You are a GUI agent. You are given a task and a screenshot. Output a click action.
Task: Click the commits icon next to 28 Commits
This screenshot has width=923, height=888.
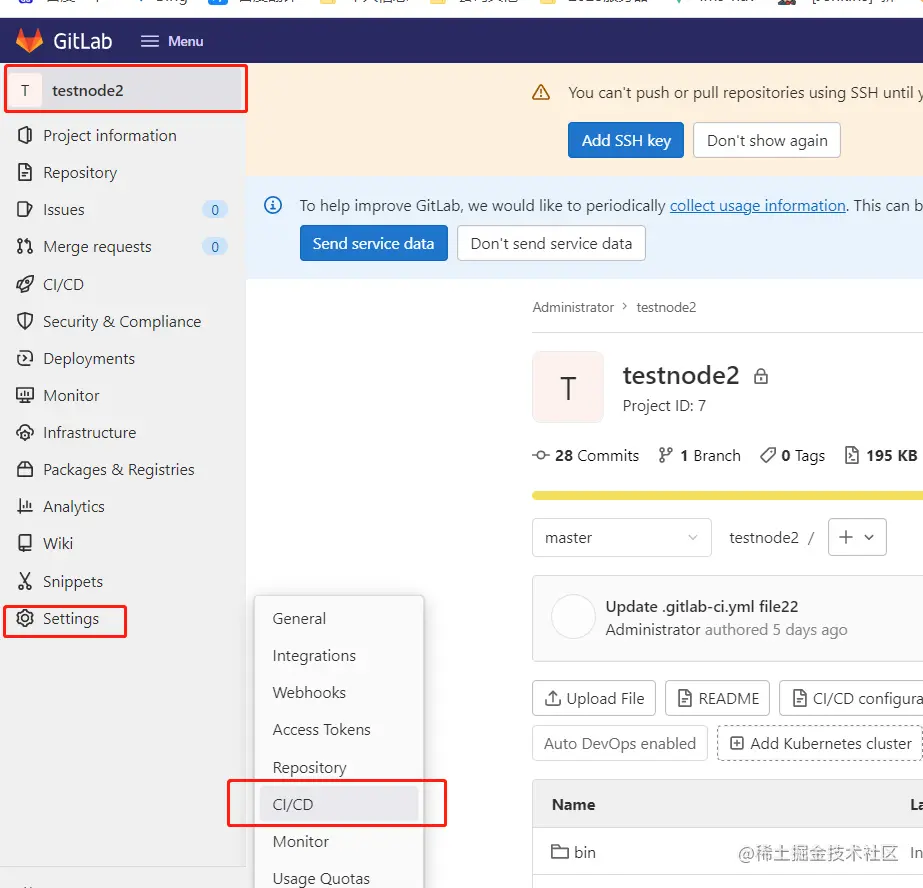(x=540, y=455)
